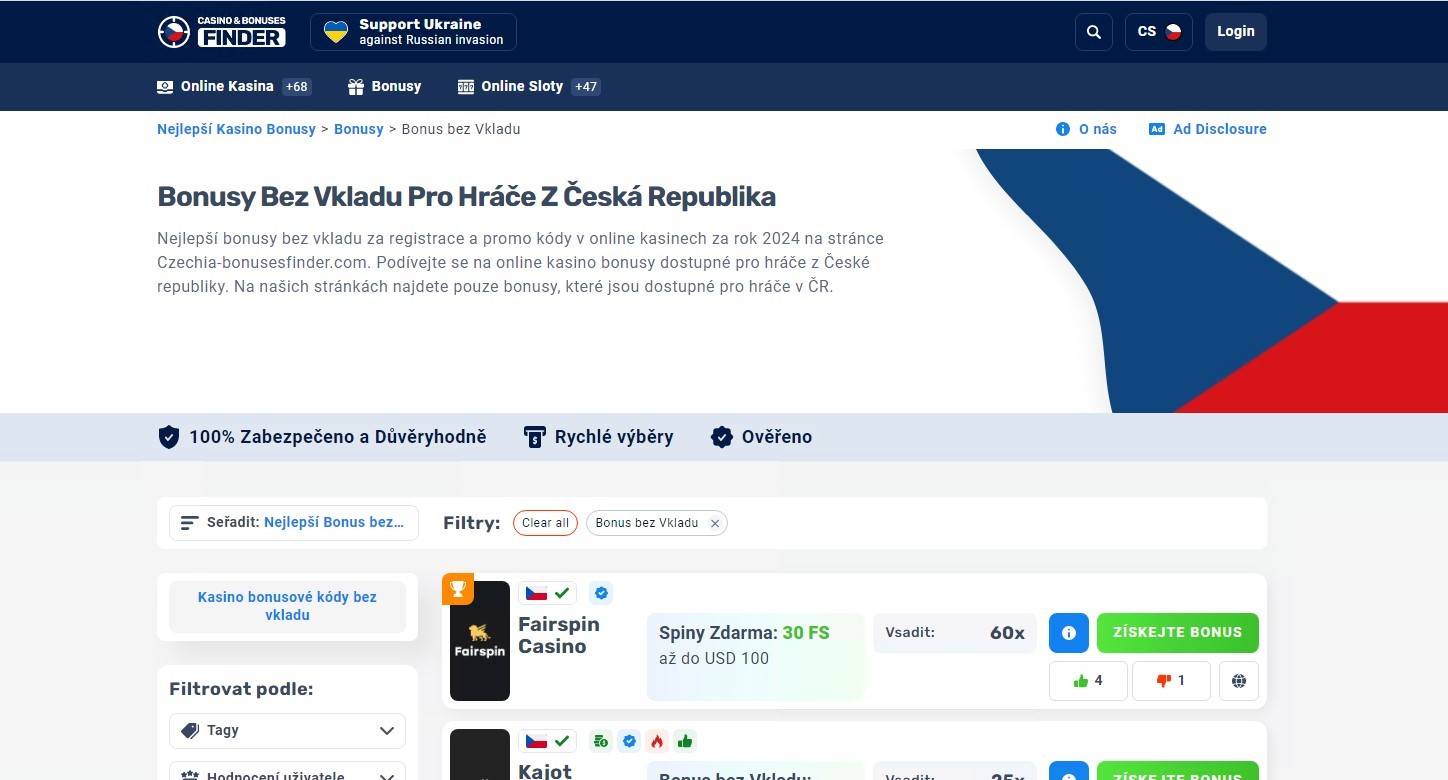Go to the Bonusy breadcrumb link
Screen dimensions: 1448x780
pos(359,129)
